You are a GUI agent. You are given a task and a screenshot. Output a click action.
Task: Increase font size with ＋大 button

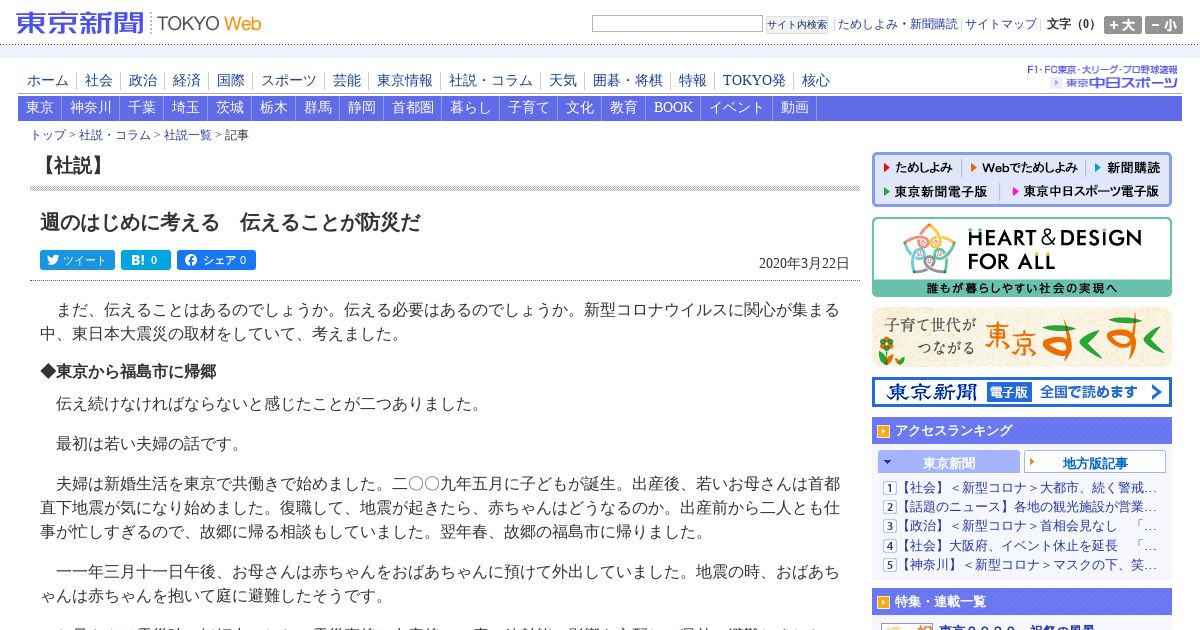[1122, 25]
